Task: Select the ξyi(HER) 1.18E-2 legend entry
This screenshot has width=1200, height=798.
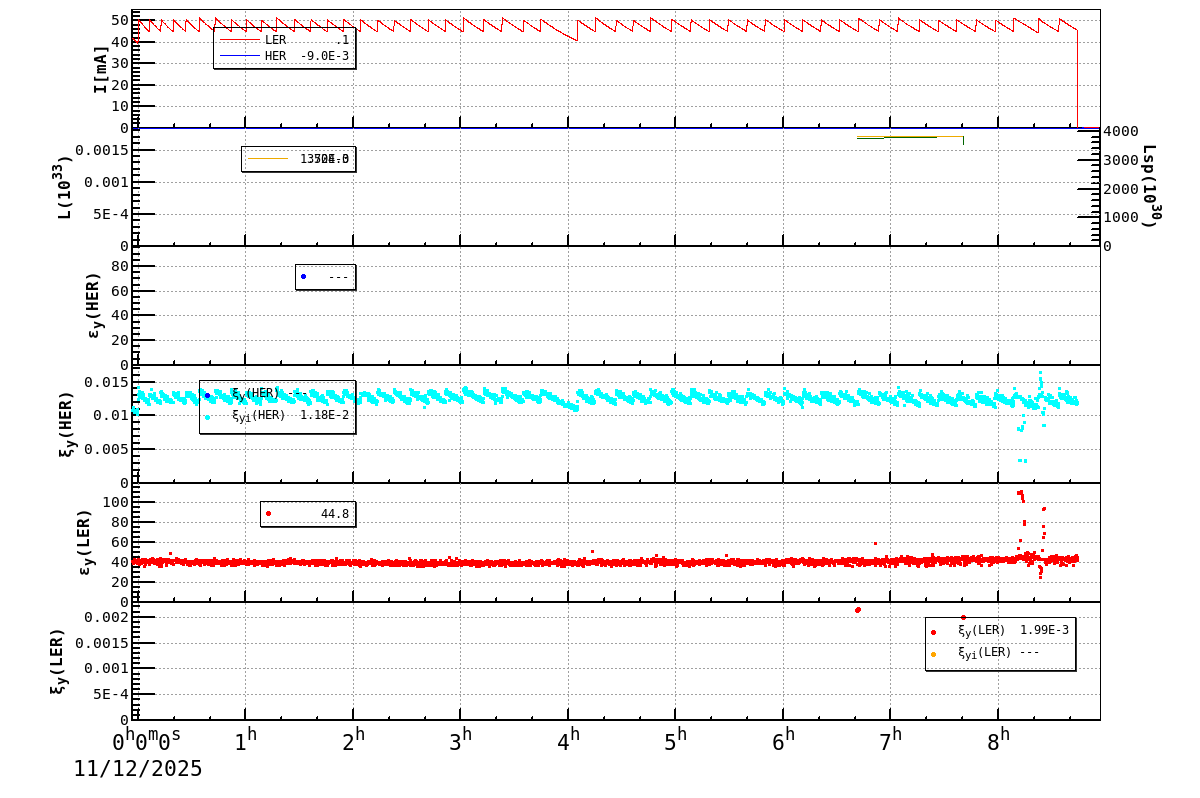Action: 277,416
